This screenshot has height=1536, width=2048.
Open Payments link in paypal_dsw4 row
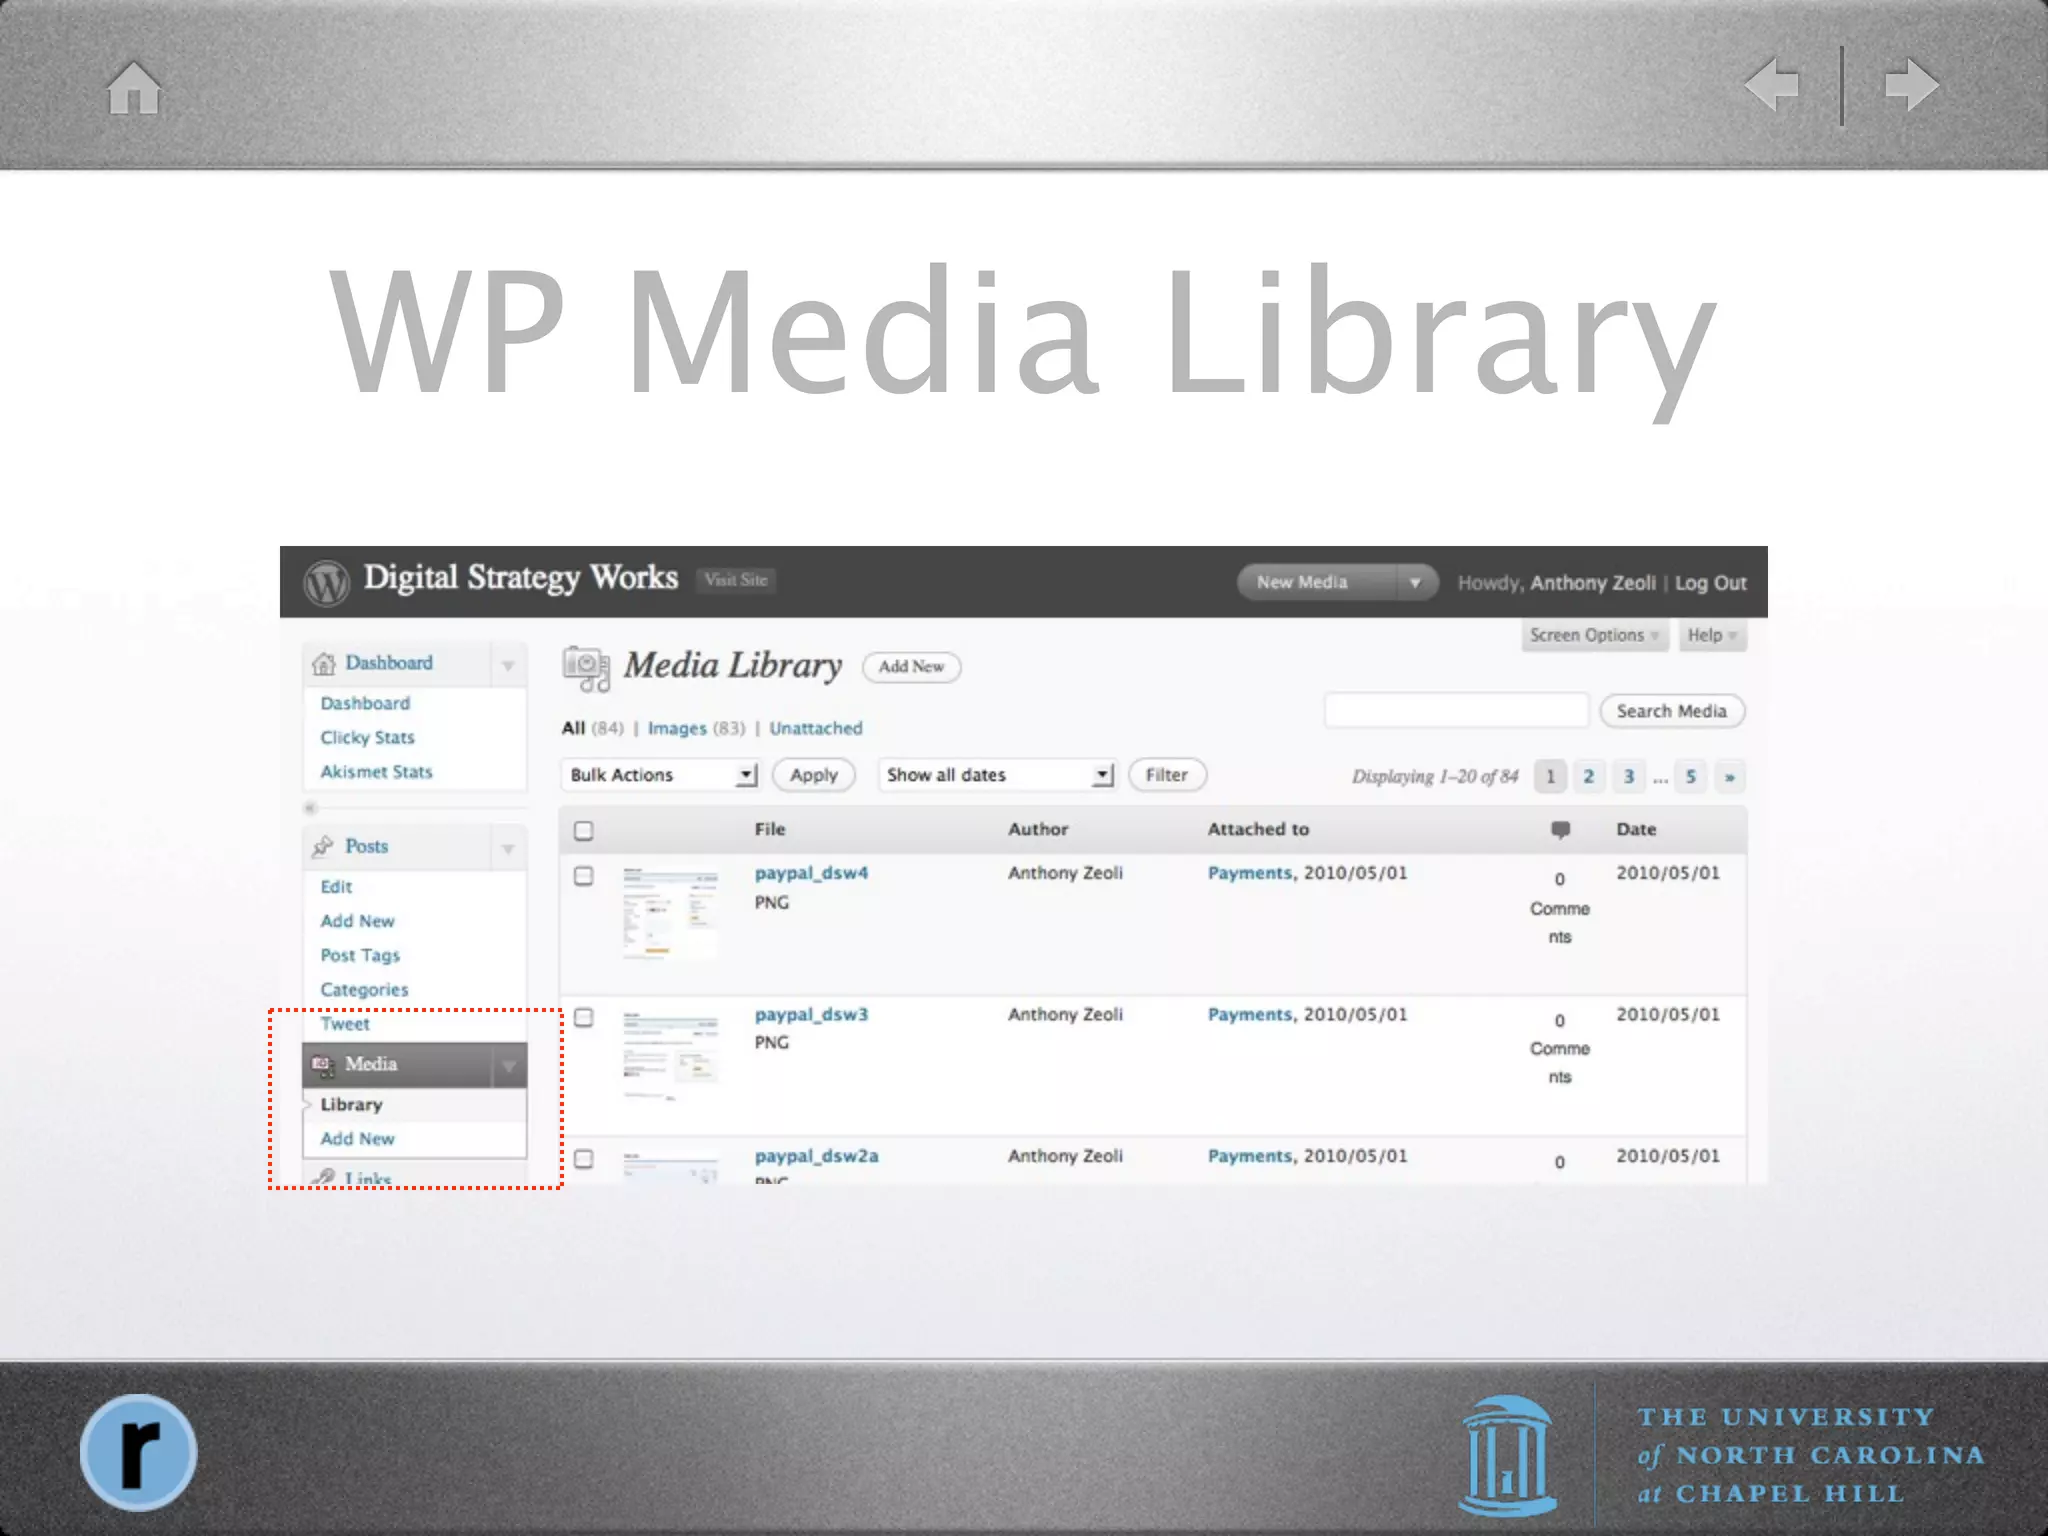click(x=1250, y=873)
